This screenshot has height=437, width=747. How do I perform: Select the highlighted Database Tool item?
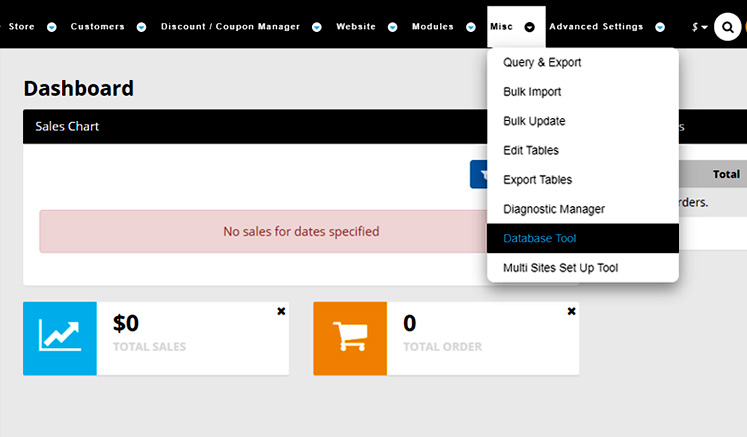point(583,238)
